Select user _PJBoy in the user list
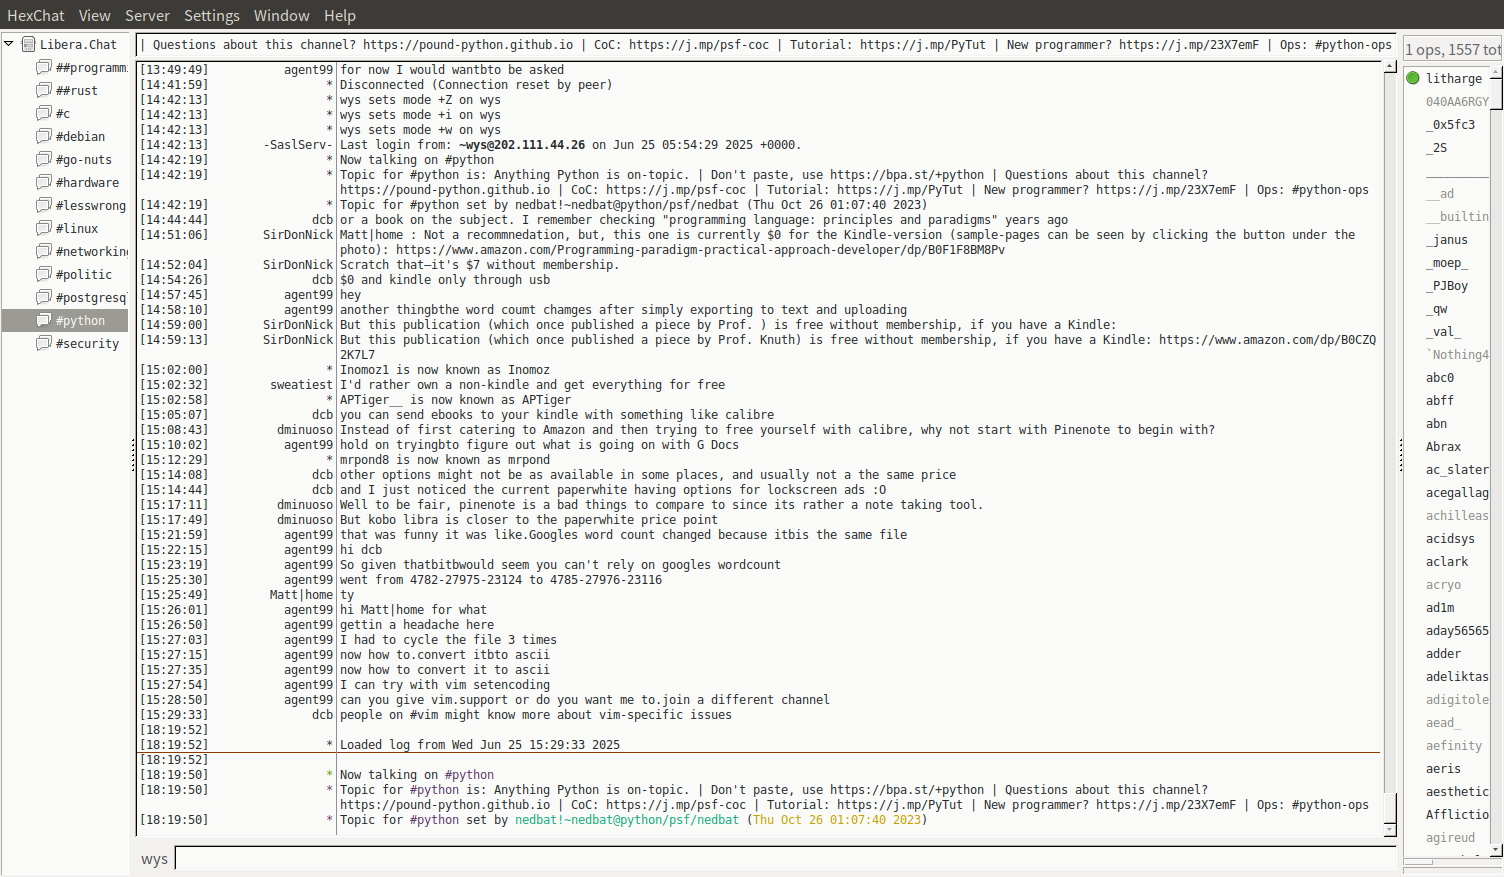The height and width of the screenshot is (877, 1504). pyautogui.click(x=1447, y=285)
